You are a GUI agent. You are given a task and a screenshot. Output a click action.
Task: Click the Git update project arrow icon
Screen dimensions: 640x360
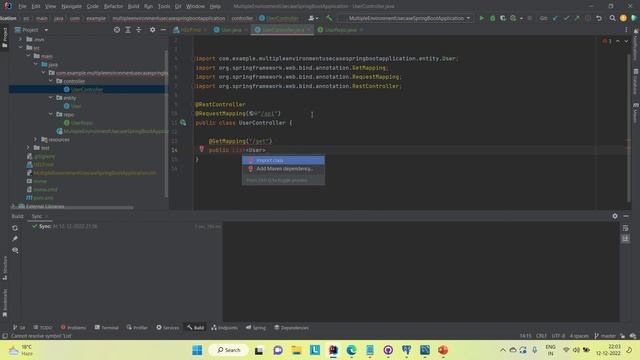point(555,18)
